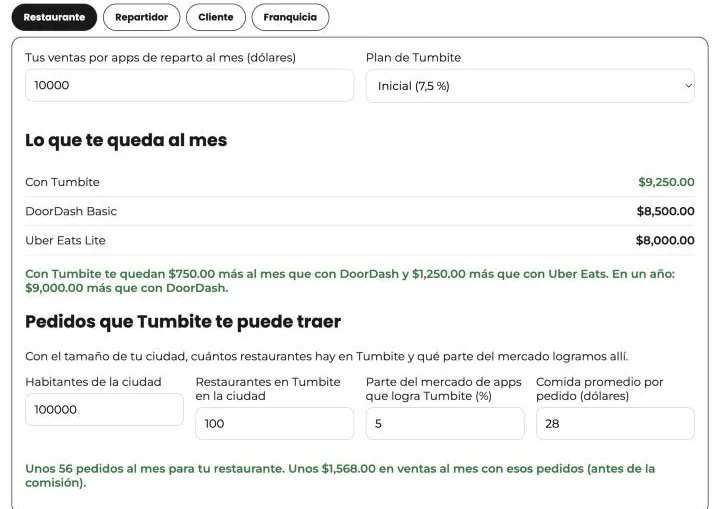Click the 'Restaurantes en Tumbite en la ciudad' label

pos(268,389)
